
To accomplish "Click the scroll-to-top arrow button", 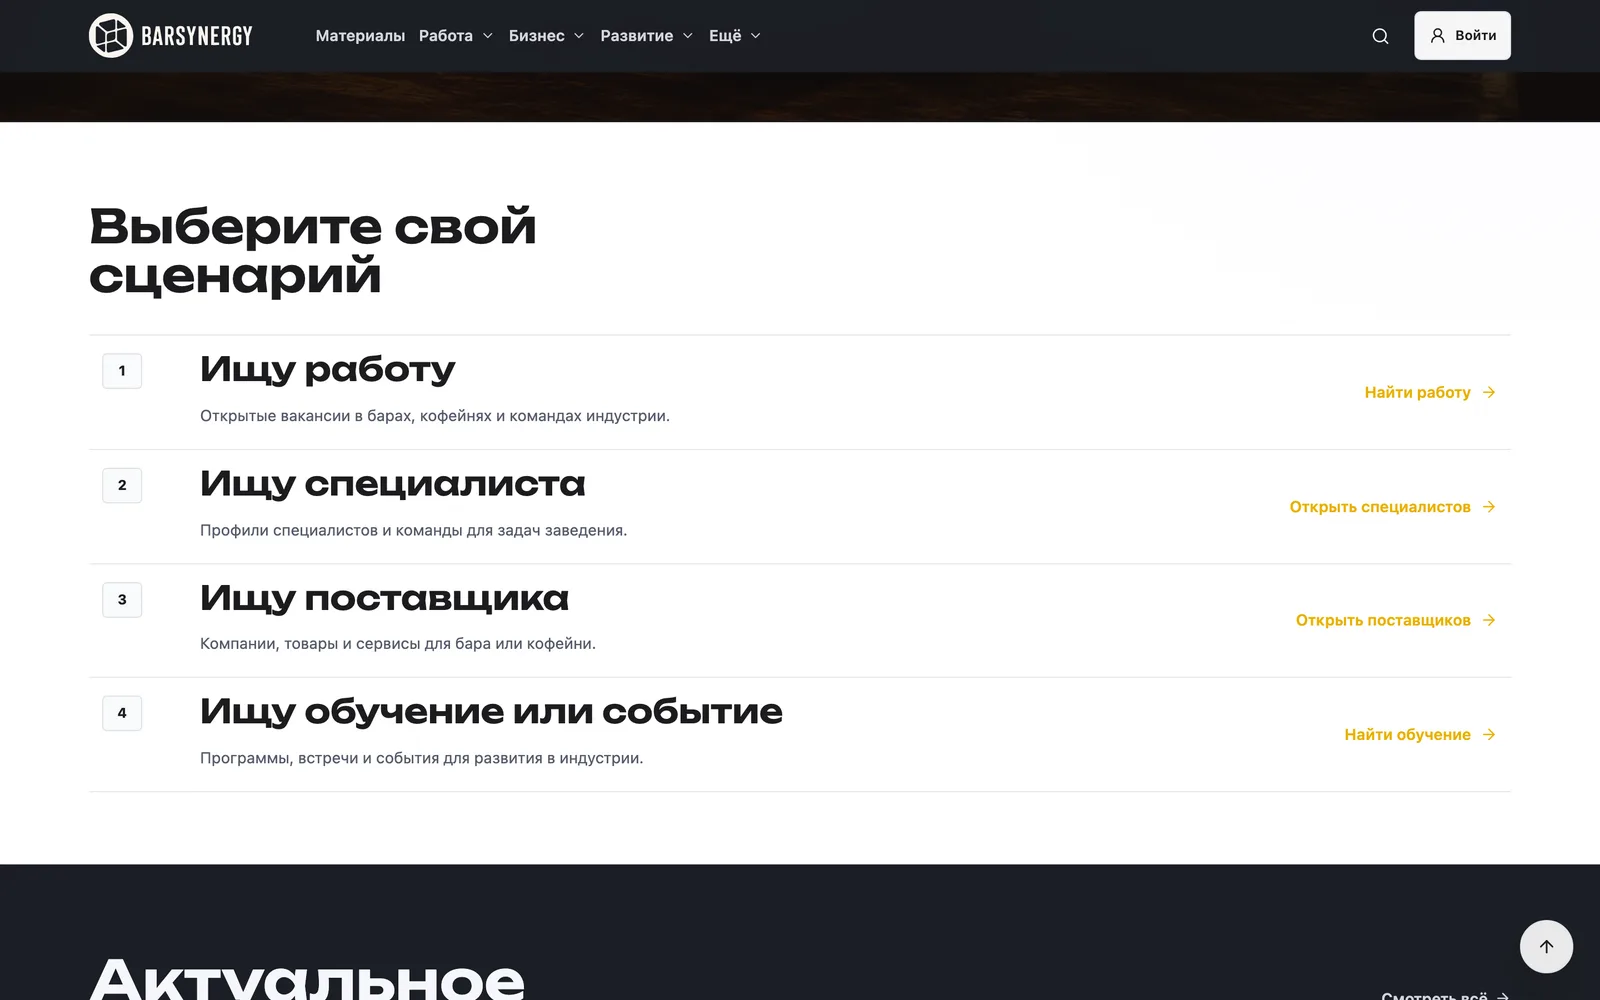I will coord(1546,947).
